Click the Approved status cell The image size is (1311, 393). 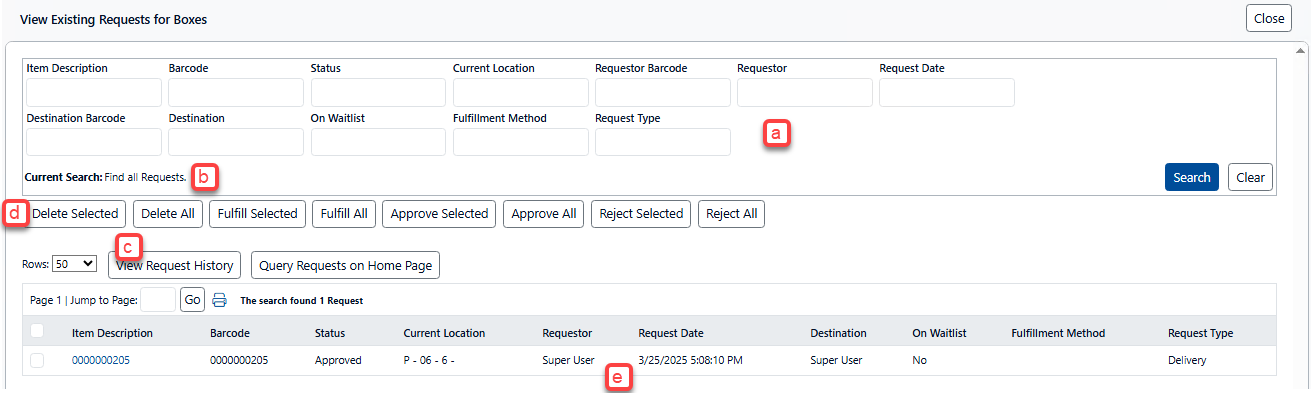(338, 360)
